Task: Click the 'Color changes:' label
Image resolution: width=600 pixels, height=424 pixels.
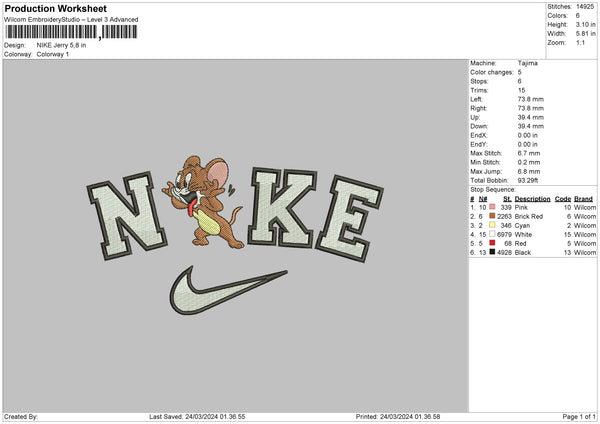Action: point(492,72)
